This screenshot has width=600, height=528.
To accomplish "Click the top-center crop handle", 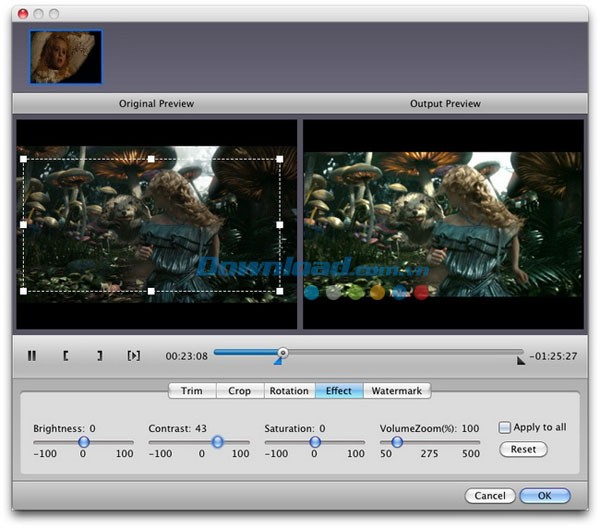I will click(151, 159).
